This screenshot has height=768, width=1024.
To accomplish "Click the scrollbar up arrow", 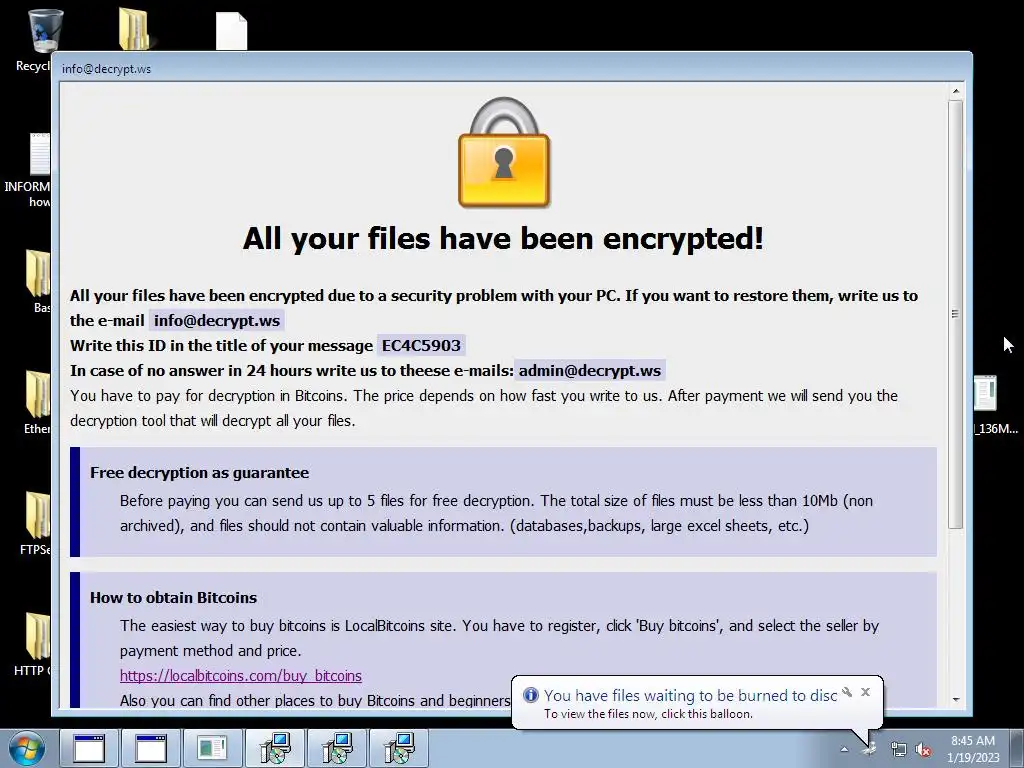I will (x=955, y=91).
